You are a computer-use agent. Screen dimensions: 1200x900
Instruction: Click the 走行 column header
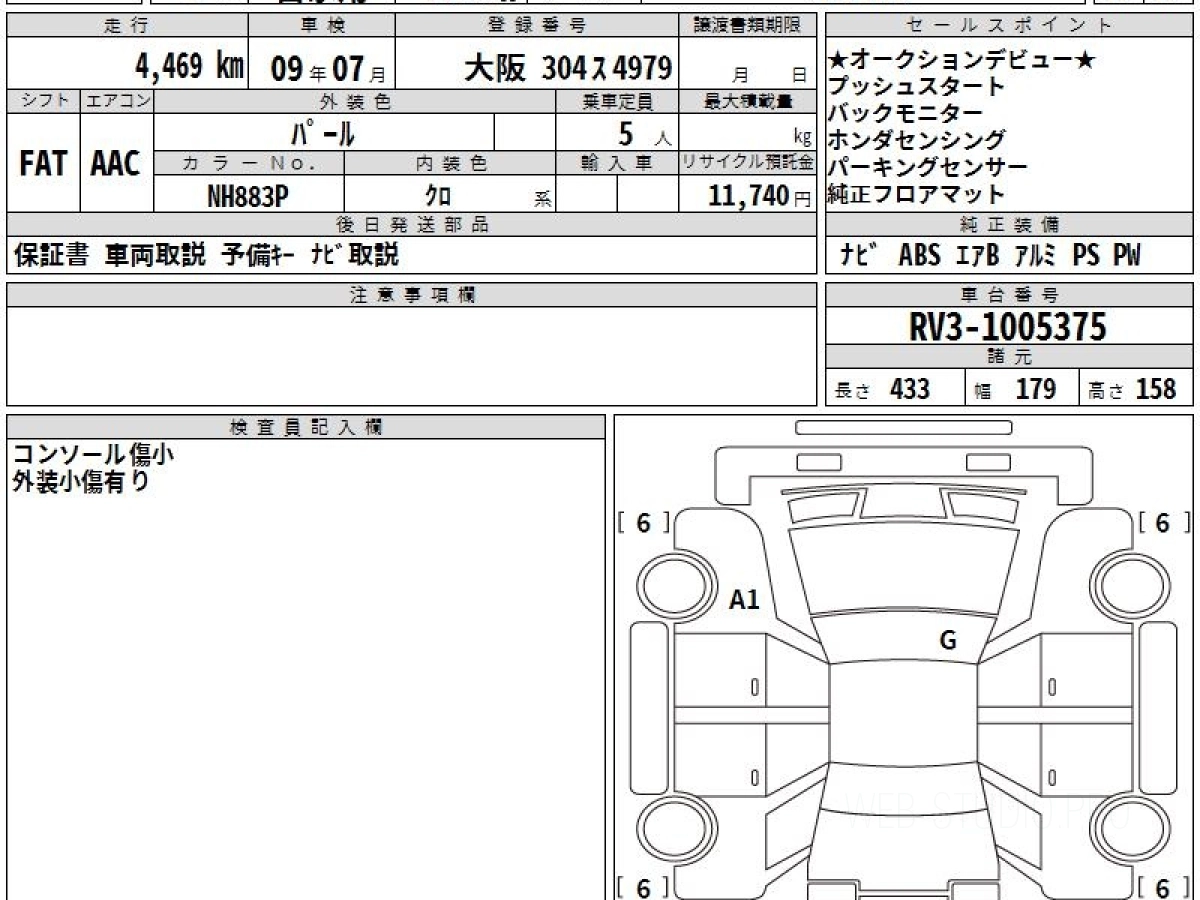click(126, 26)
